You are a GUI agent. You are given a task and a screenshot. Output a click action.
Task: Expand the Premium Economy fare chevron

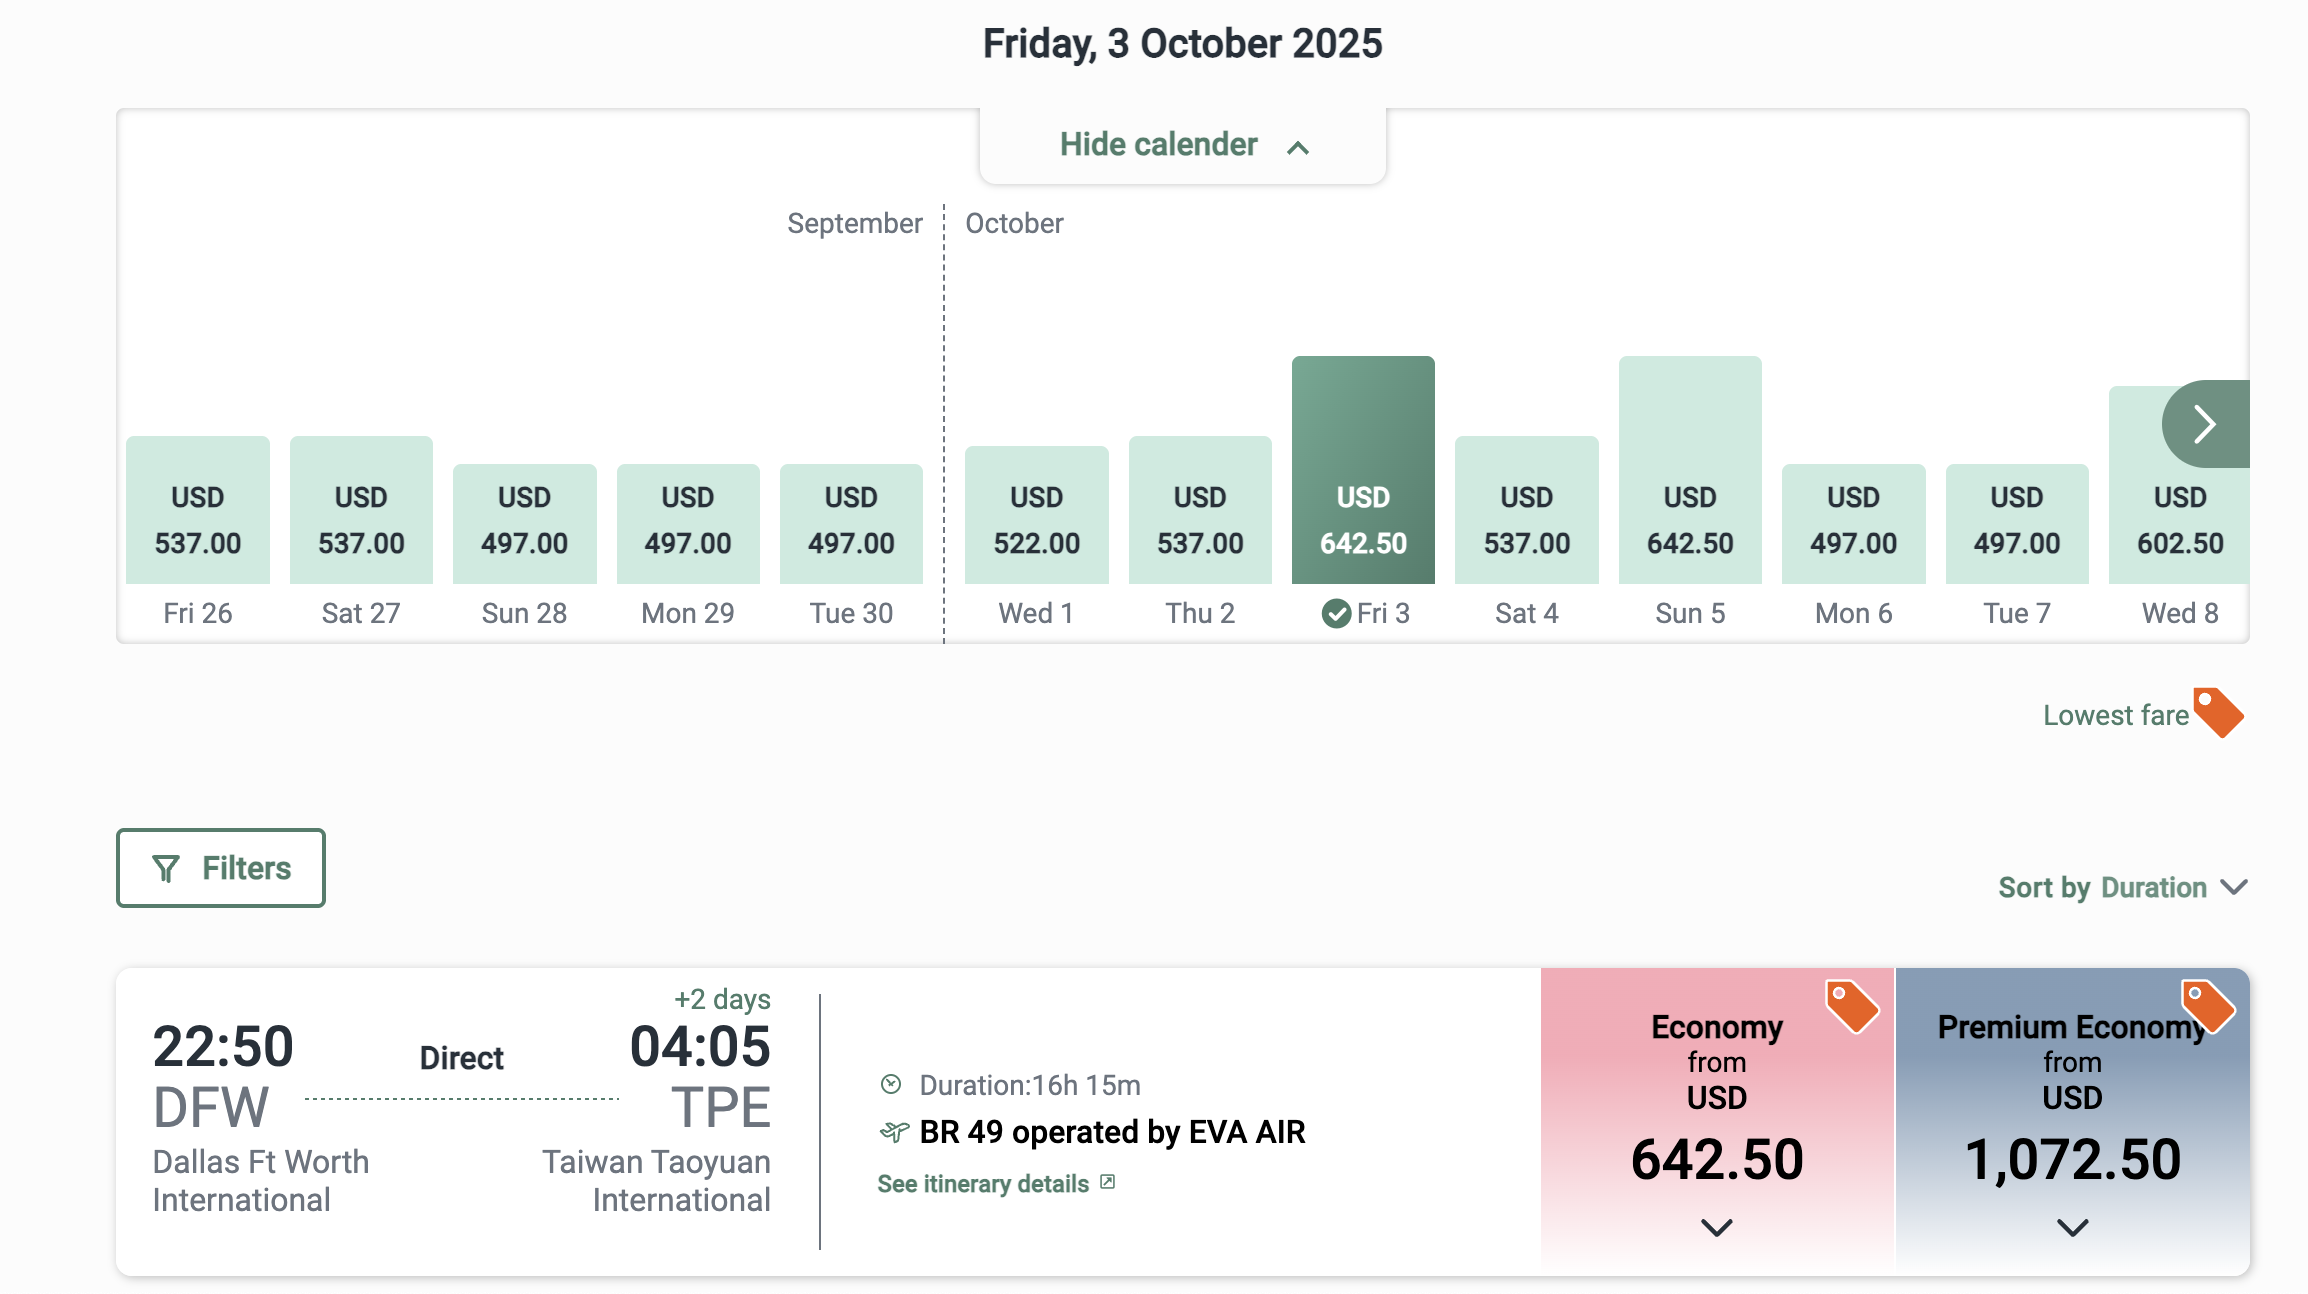point(2073,1227)
